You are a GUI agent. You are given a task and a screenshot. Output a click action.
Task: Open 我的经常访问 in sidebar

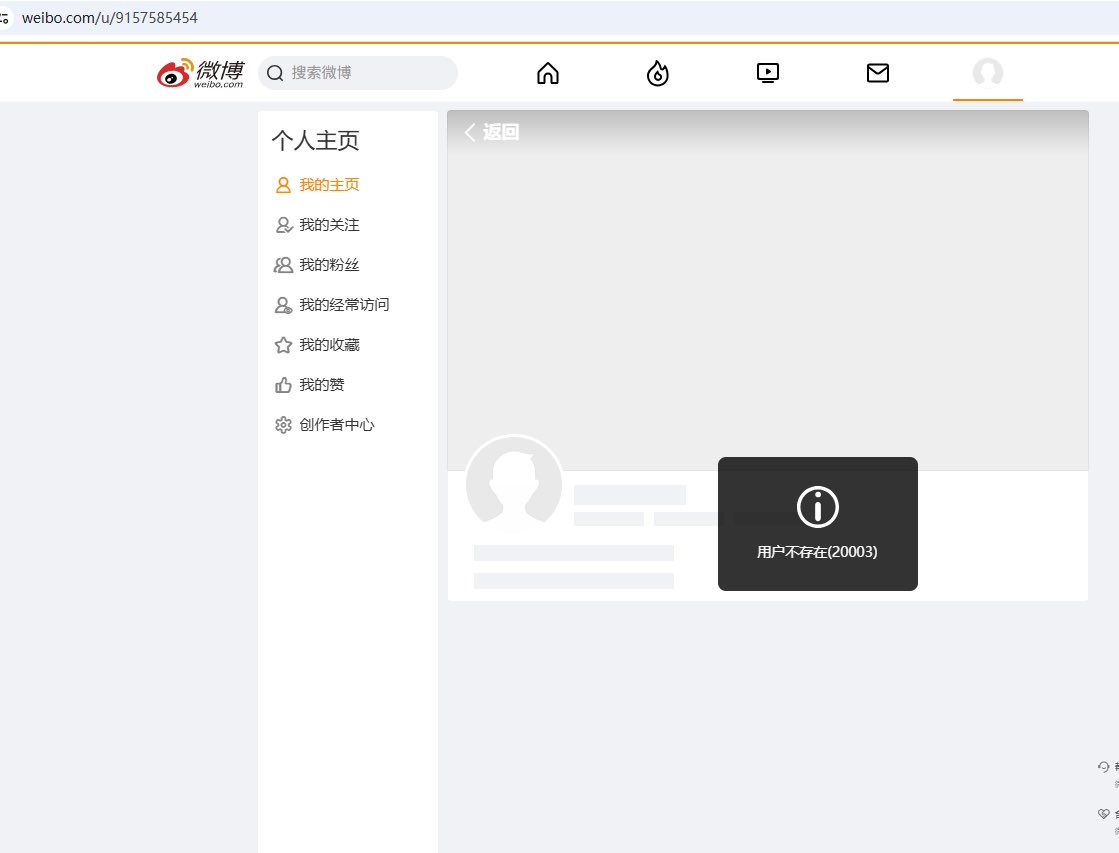click(x=343, y=305)
